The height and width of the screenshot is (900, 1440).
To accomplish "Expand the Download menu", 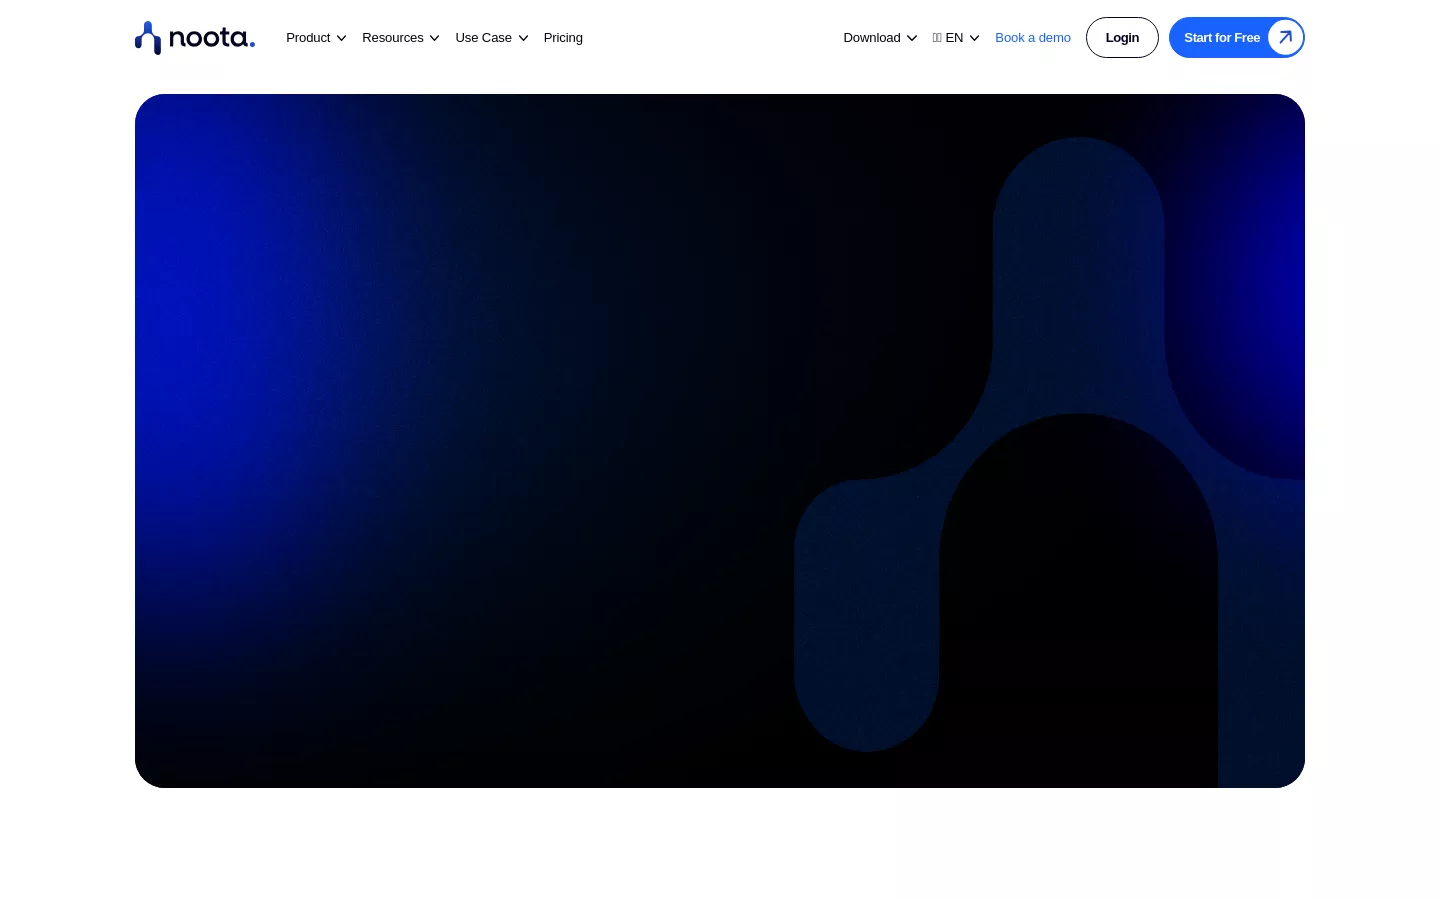I will (871, 37).
